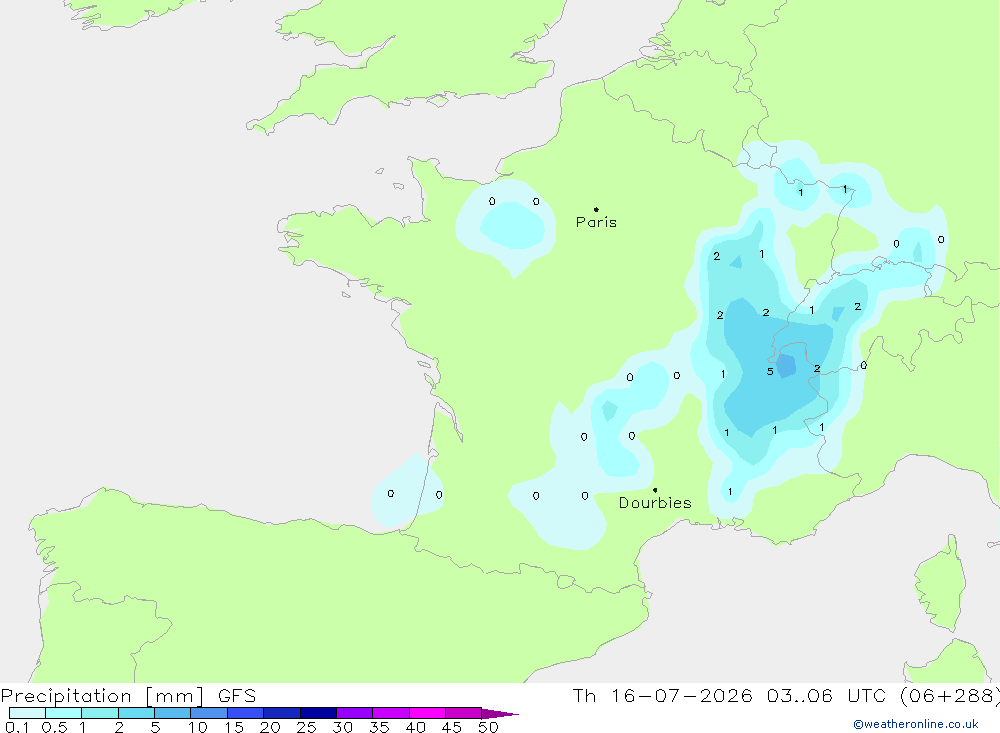Click the '(06+288)' forecast run text
1000x733 pixels.
pos(949,696)
